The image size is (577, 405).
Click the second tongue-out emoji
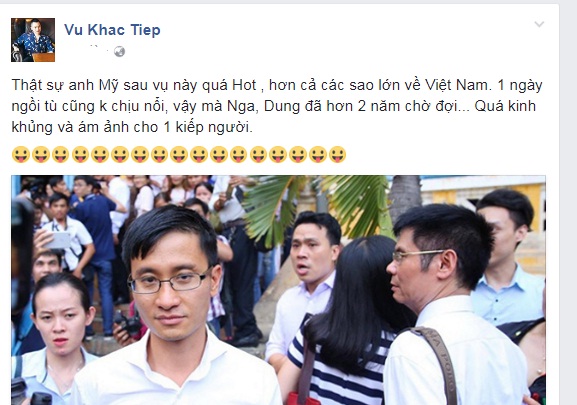40,154
